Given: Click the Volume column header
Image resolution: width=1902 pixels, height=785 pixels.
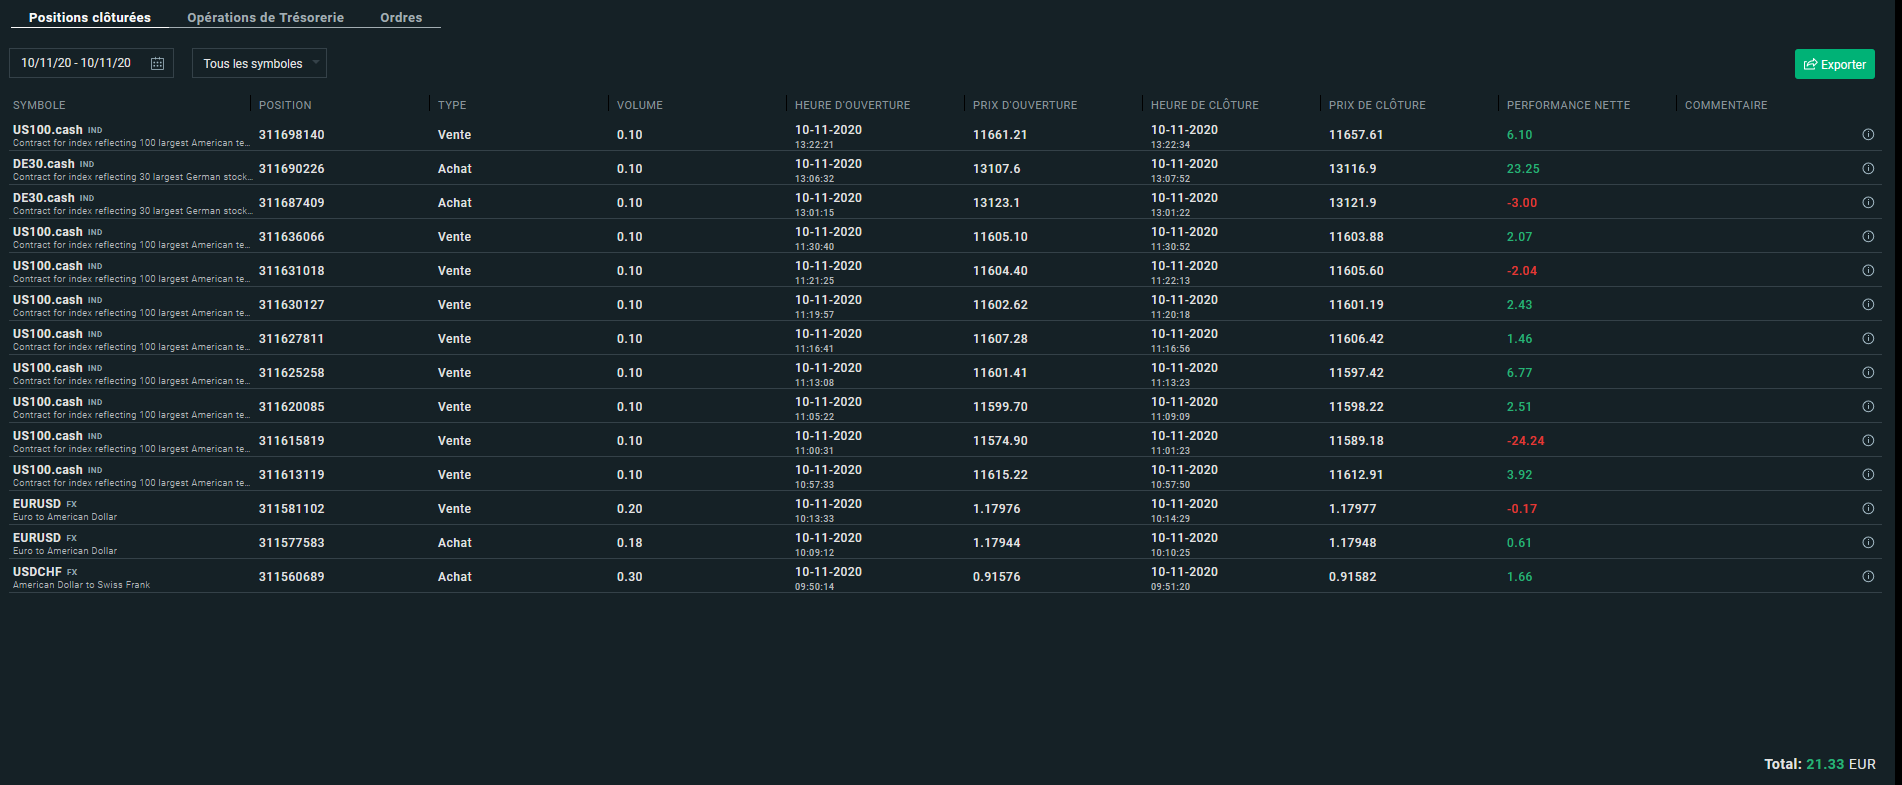Looking at the screenshot, I should click(639, 105).
